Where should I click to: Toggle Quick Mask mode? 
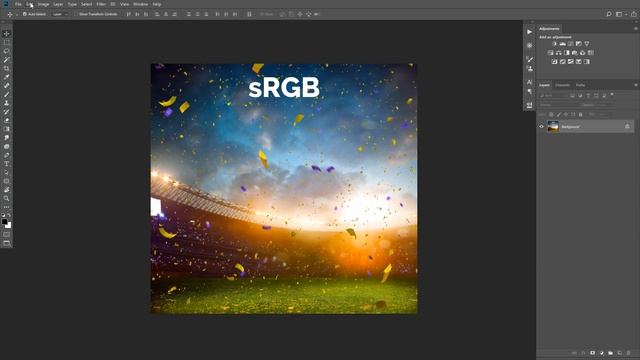click(7, 234)
